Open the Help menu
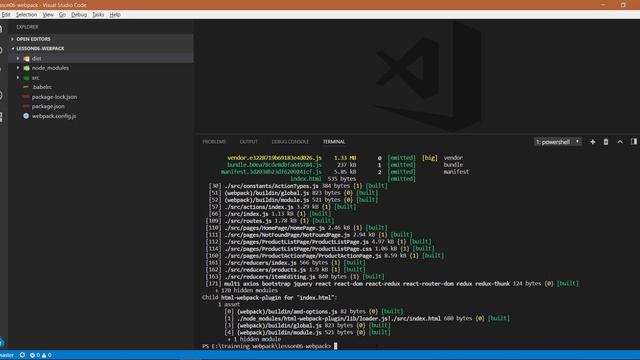Viewport: 640px width, 360px height. coord(115,15)
